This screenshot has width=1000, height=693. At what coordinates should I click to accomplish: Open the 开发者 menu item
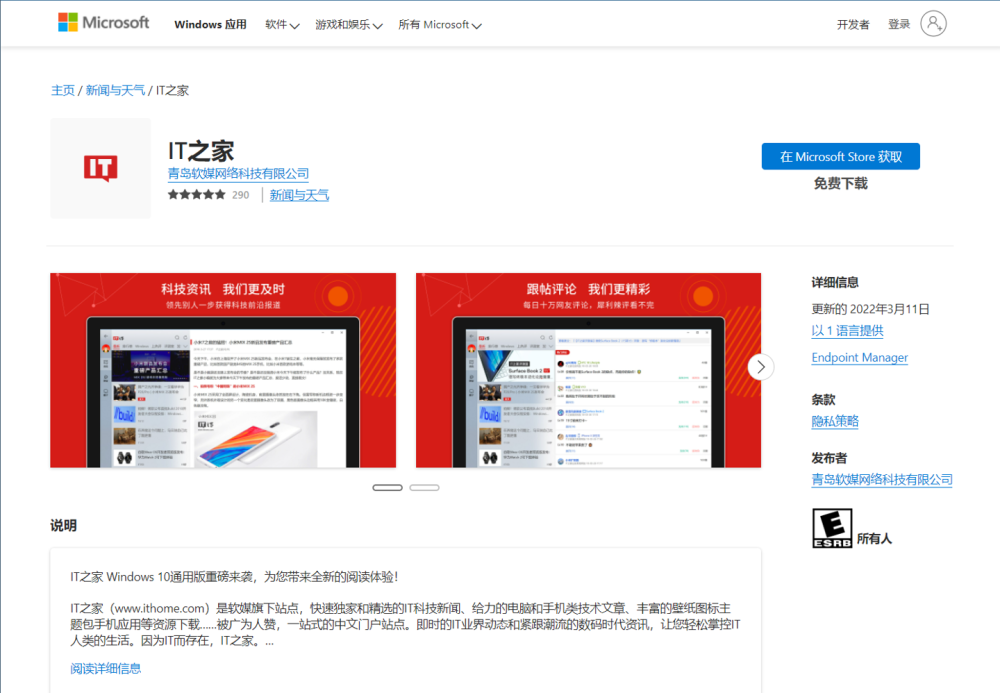(x=853, y=25)
